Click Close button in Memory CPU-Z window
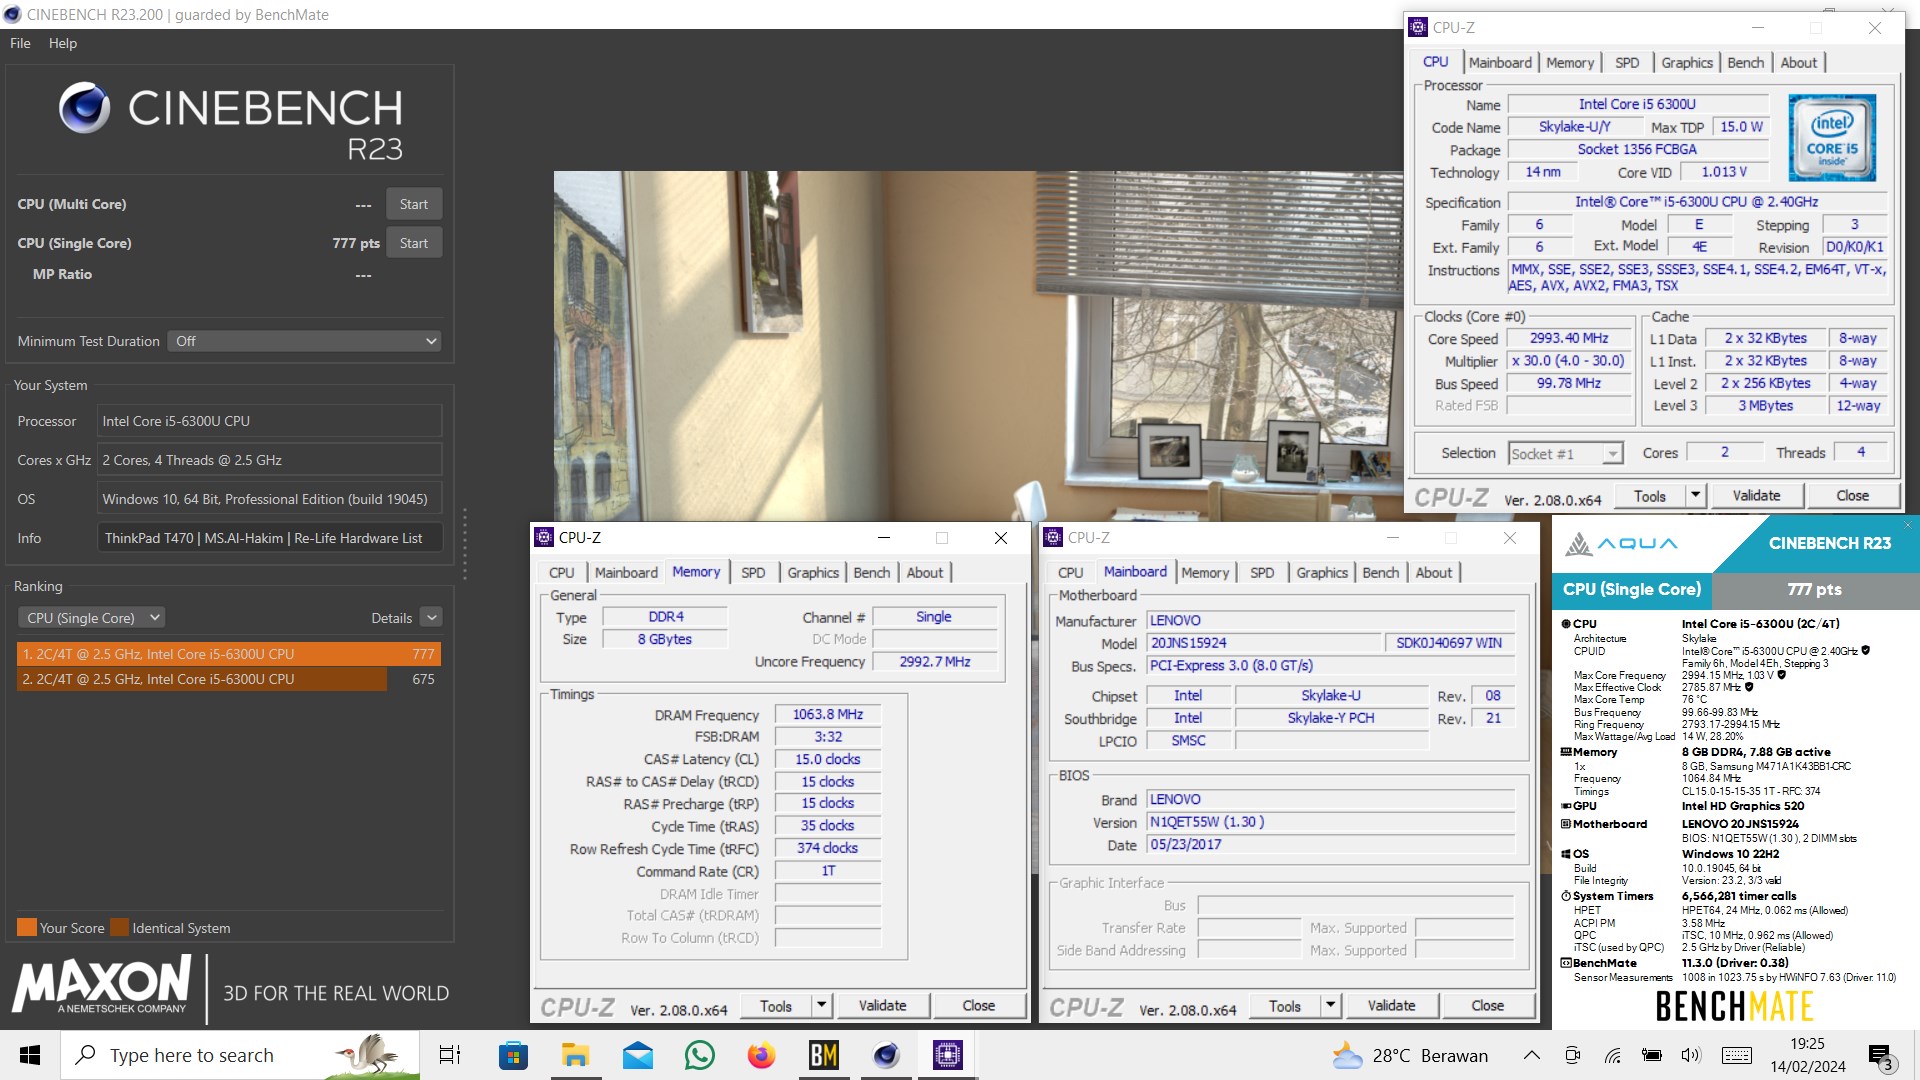1920x1080 pixels. [978, 1006]
